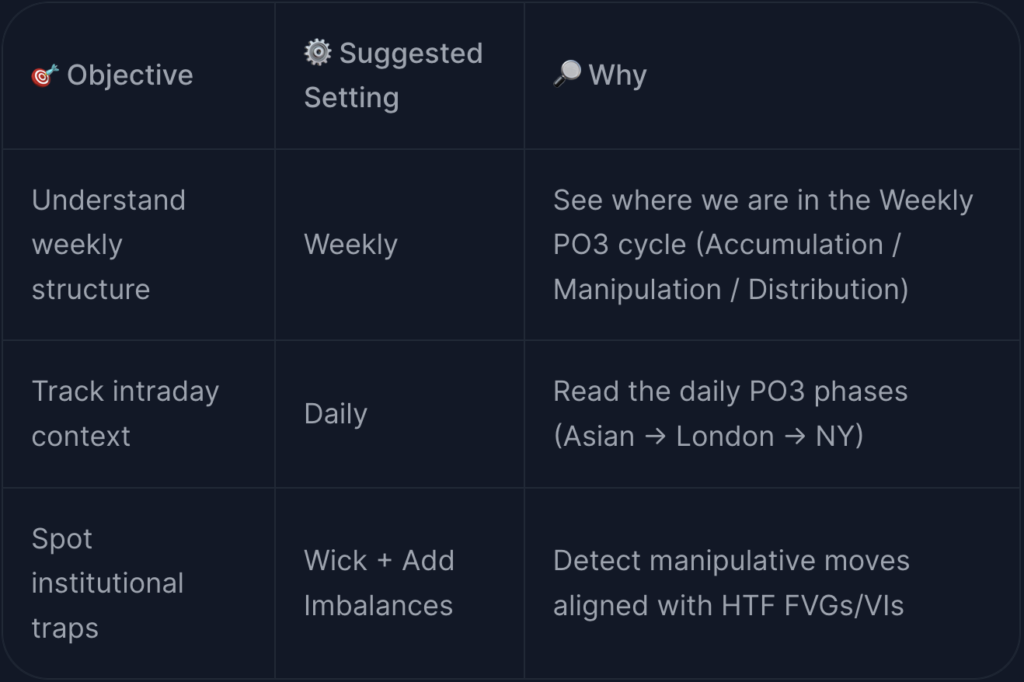
Task: Click the magnifying glass icon beside Why
Action: click(x=567, y=74)
